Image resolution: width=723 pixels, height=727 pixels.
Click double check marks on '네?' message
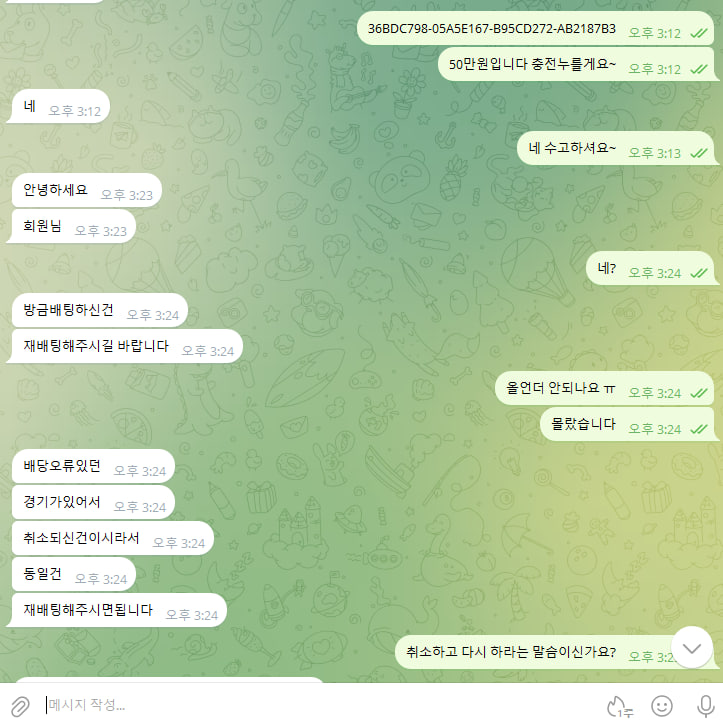point(698,274)
